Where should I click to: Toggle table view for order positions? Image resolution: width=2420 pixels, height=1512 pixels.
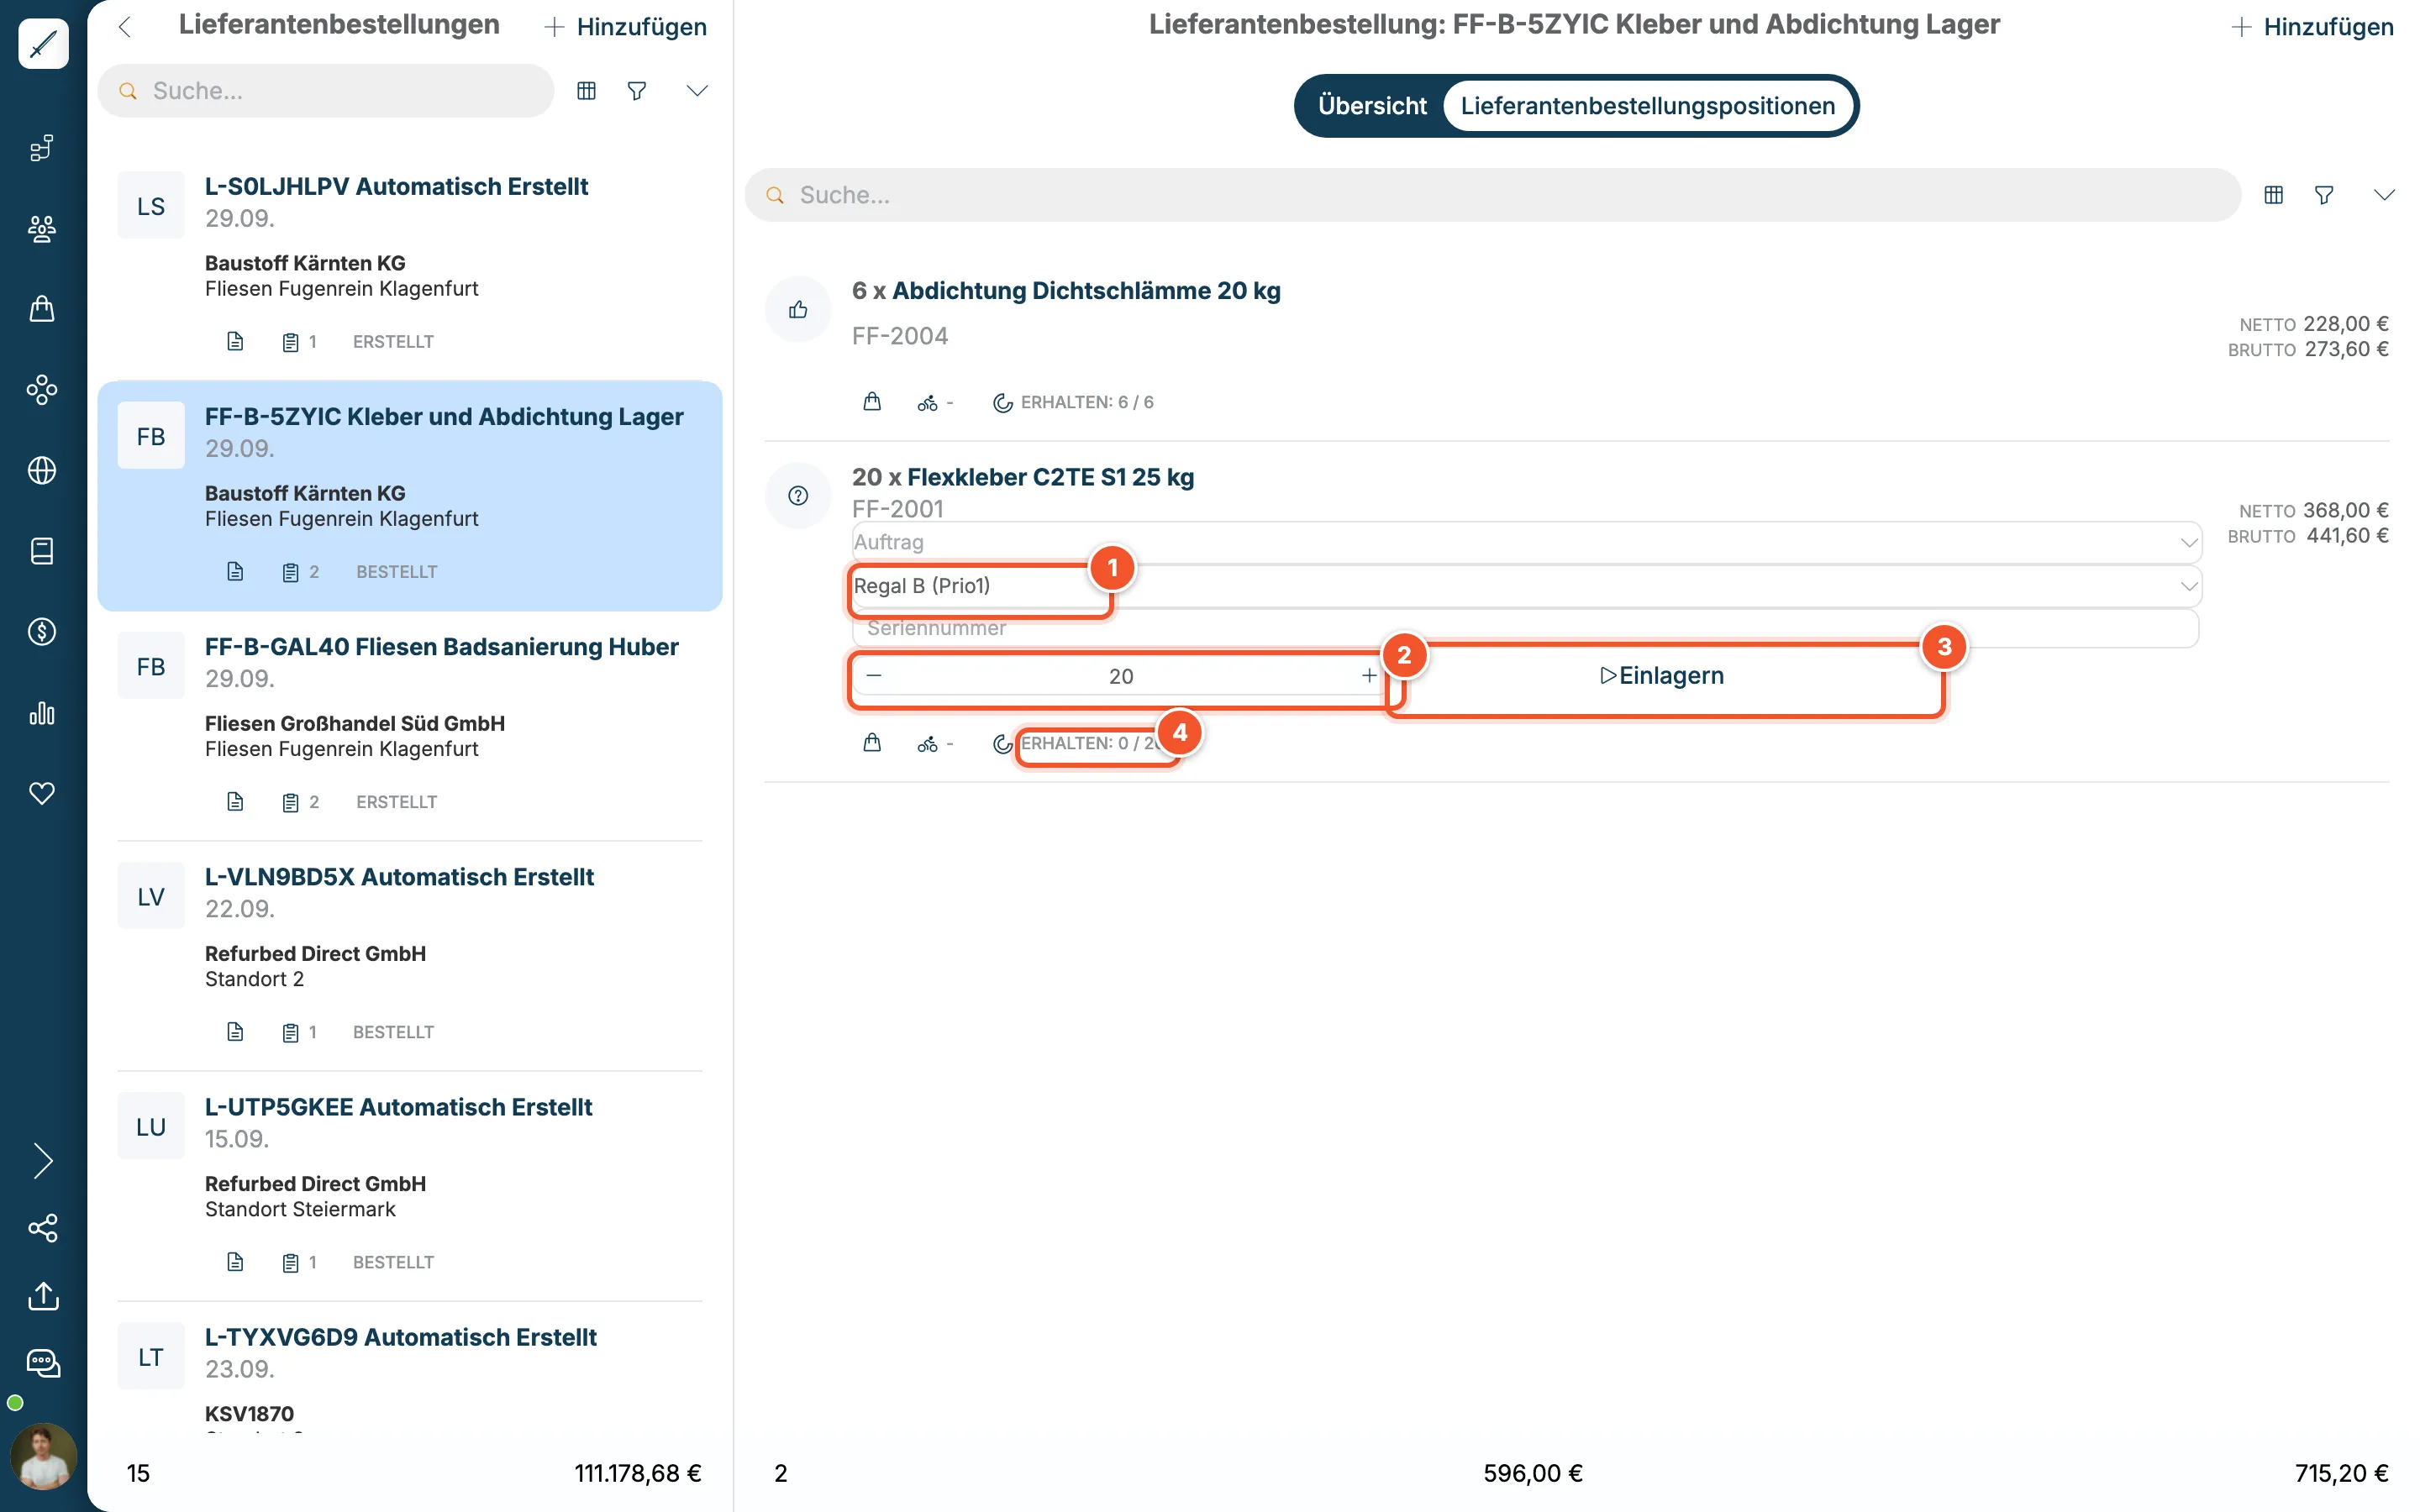click(x=2274, y=195)
